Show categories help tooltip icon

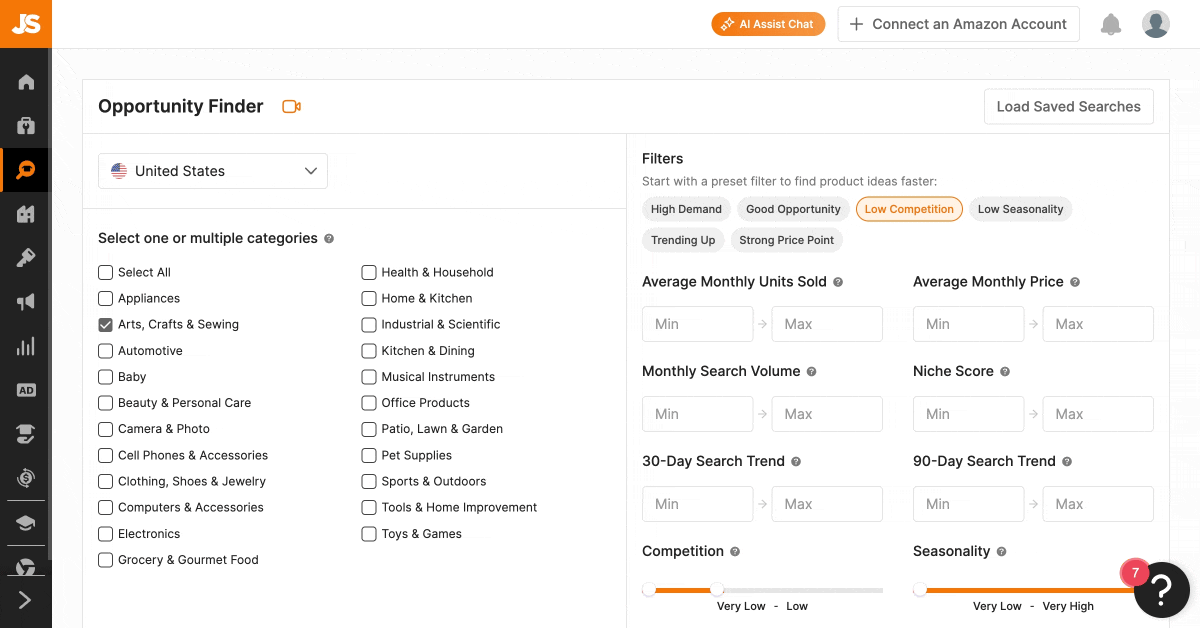[329, 239]
